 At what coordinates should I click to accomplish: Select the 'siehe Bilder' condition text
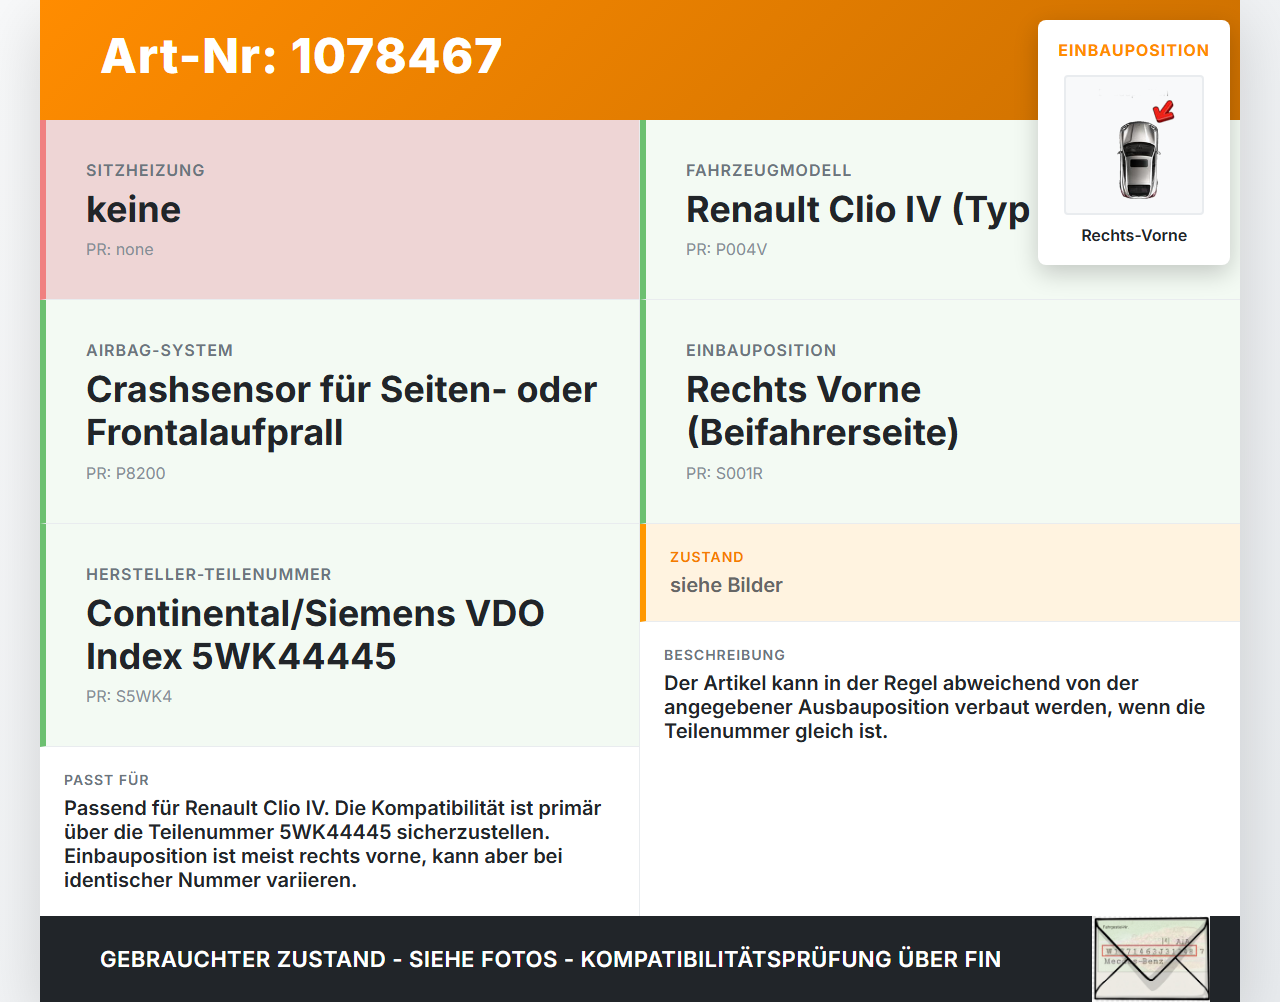726,585
